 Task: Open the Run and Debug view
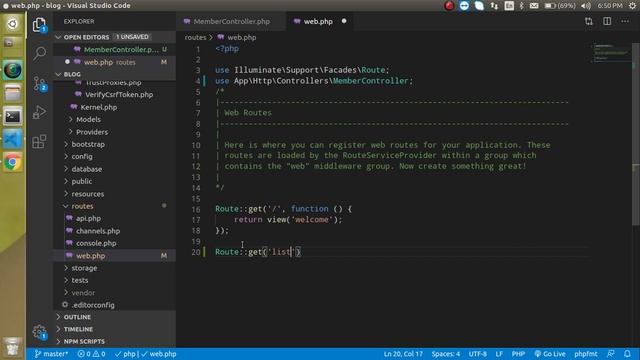(40, 112)
